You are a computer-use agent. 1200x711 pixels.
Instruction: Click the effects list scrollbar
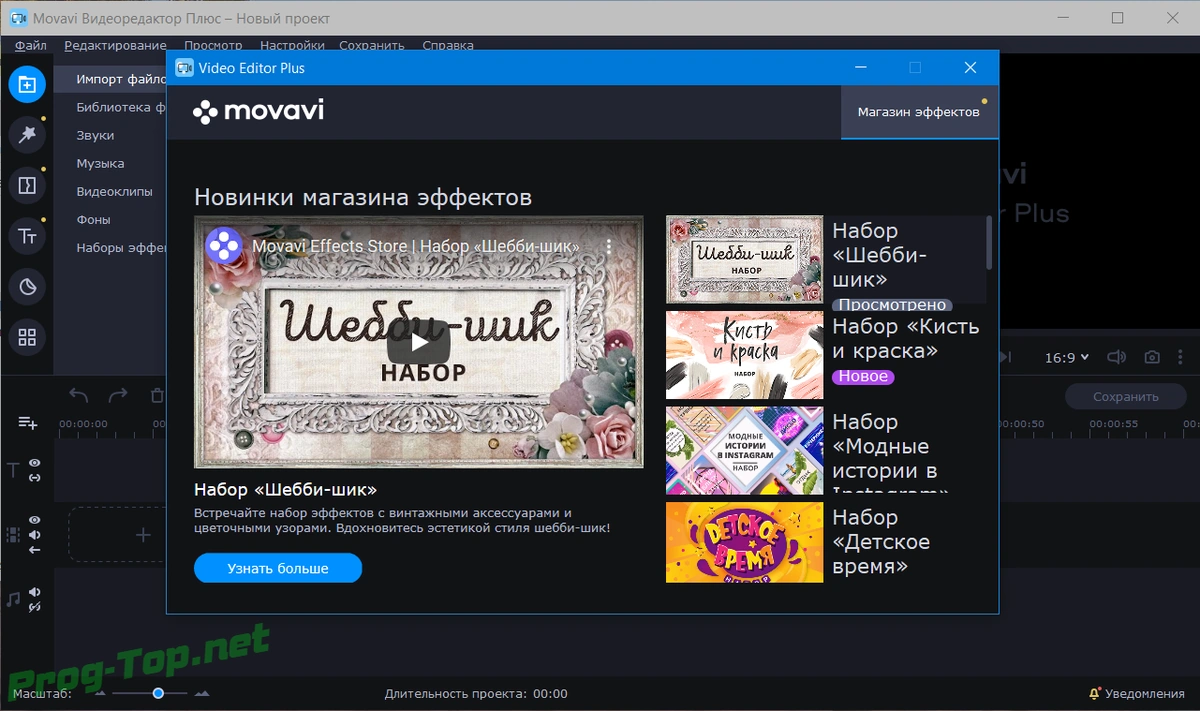(x=990, y=243)
